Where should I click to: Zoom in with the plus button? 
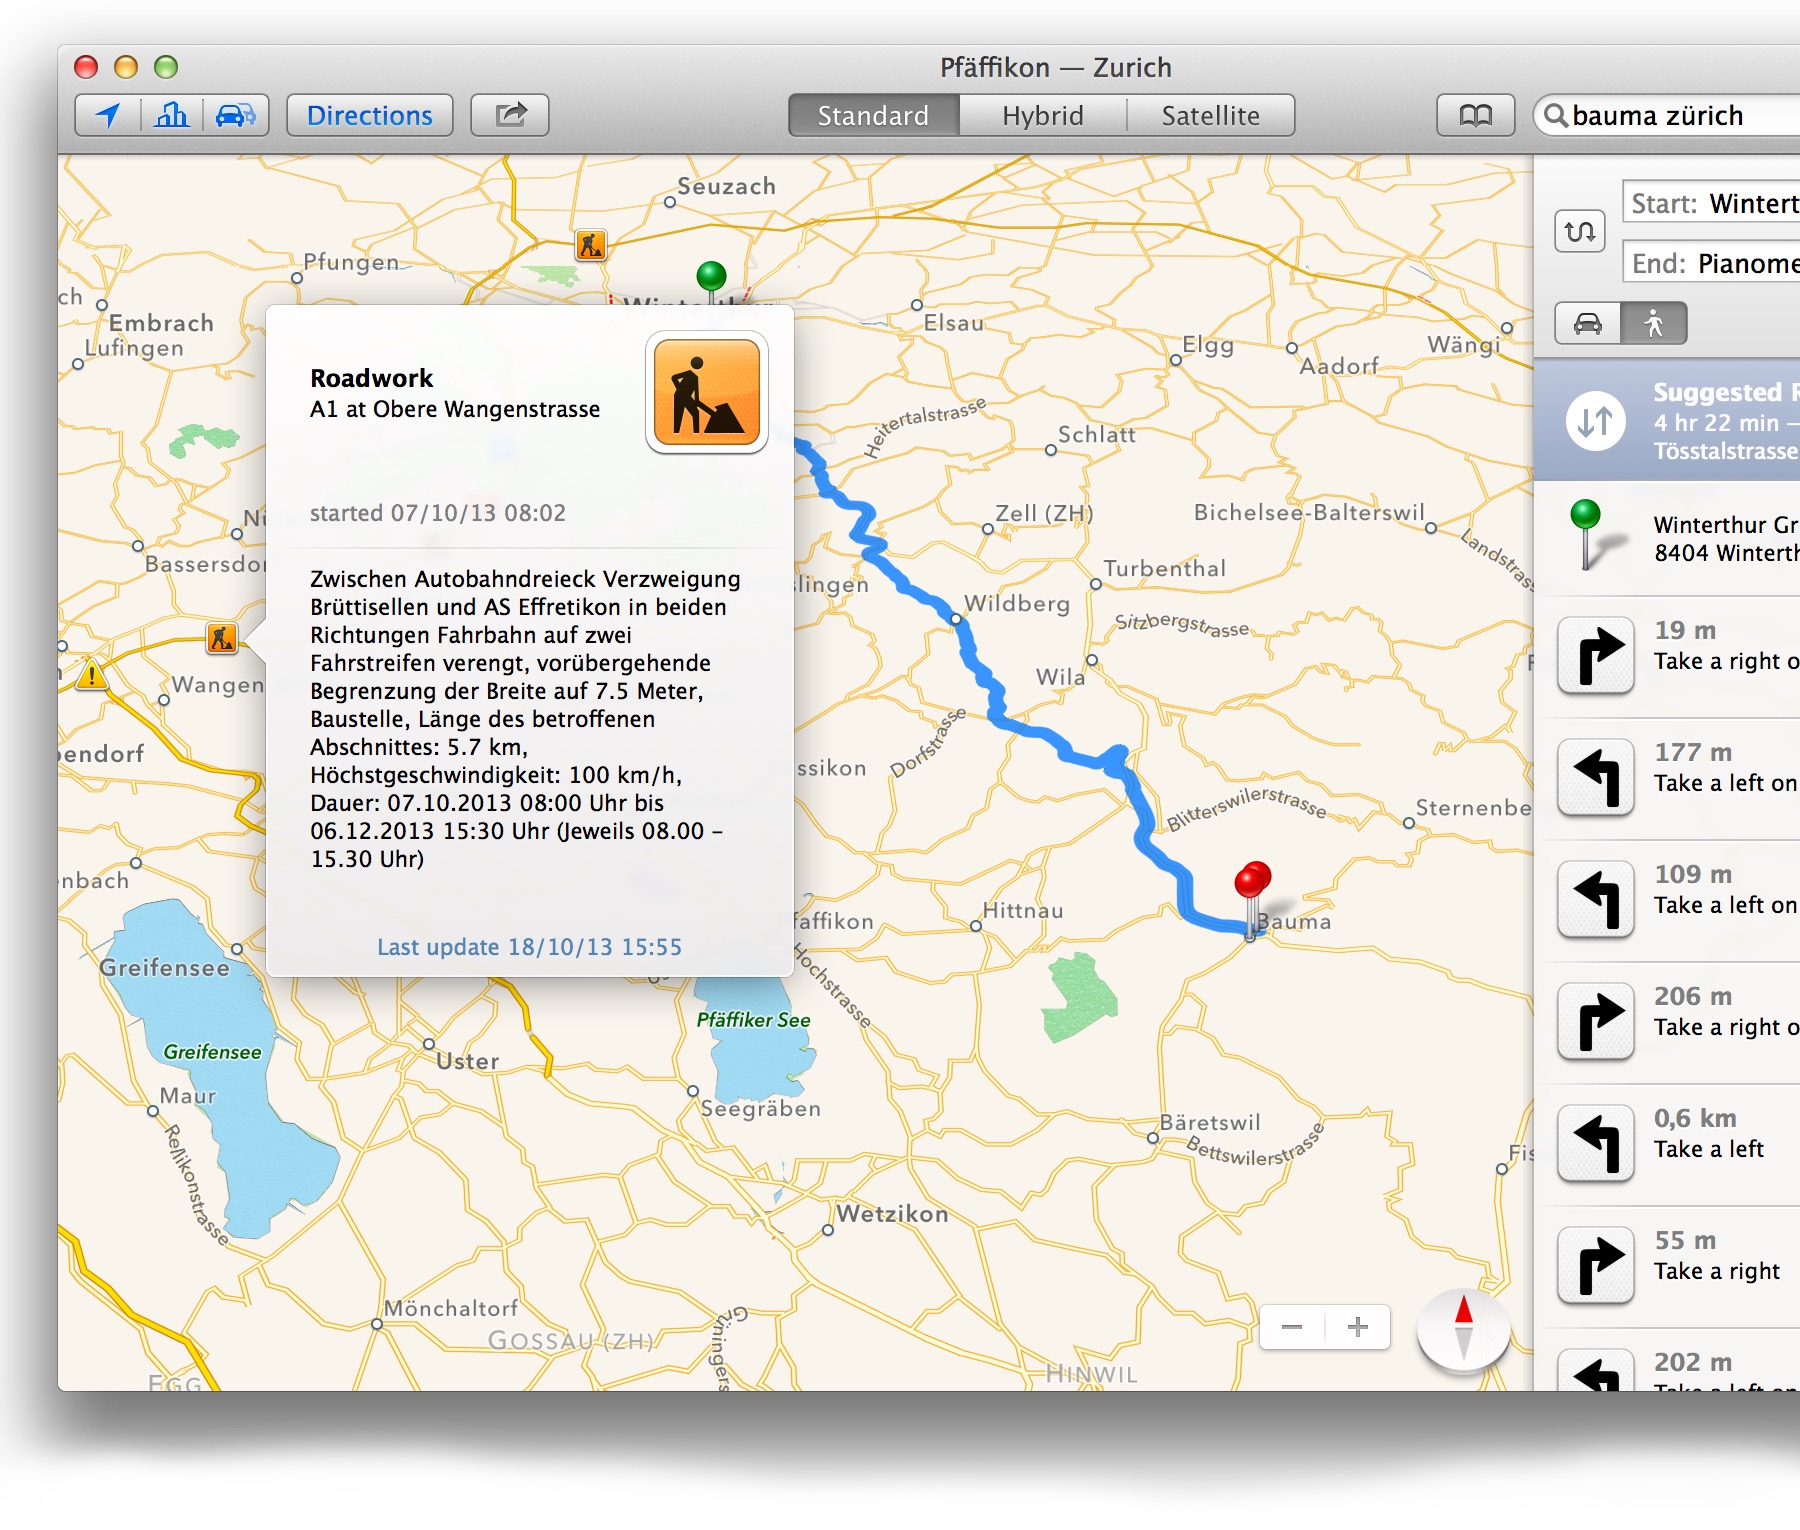click(1358, 1328)
